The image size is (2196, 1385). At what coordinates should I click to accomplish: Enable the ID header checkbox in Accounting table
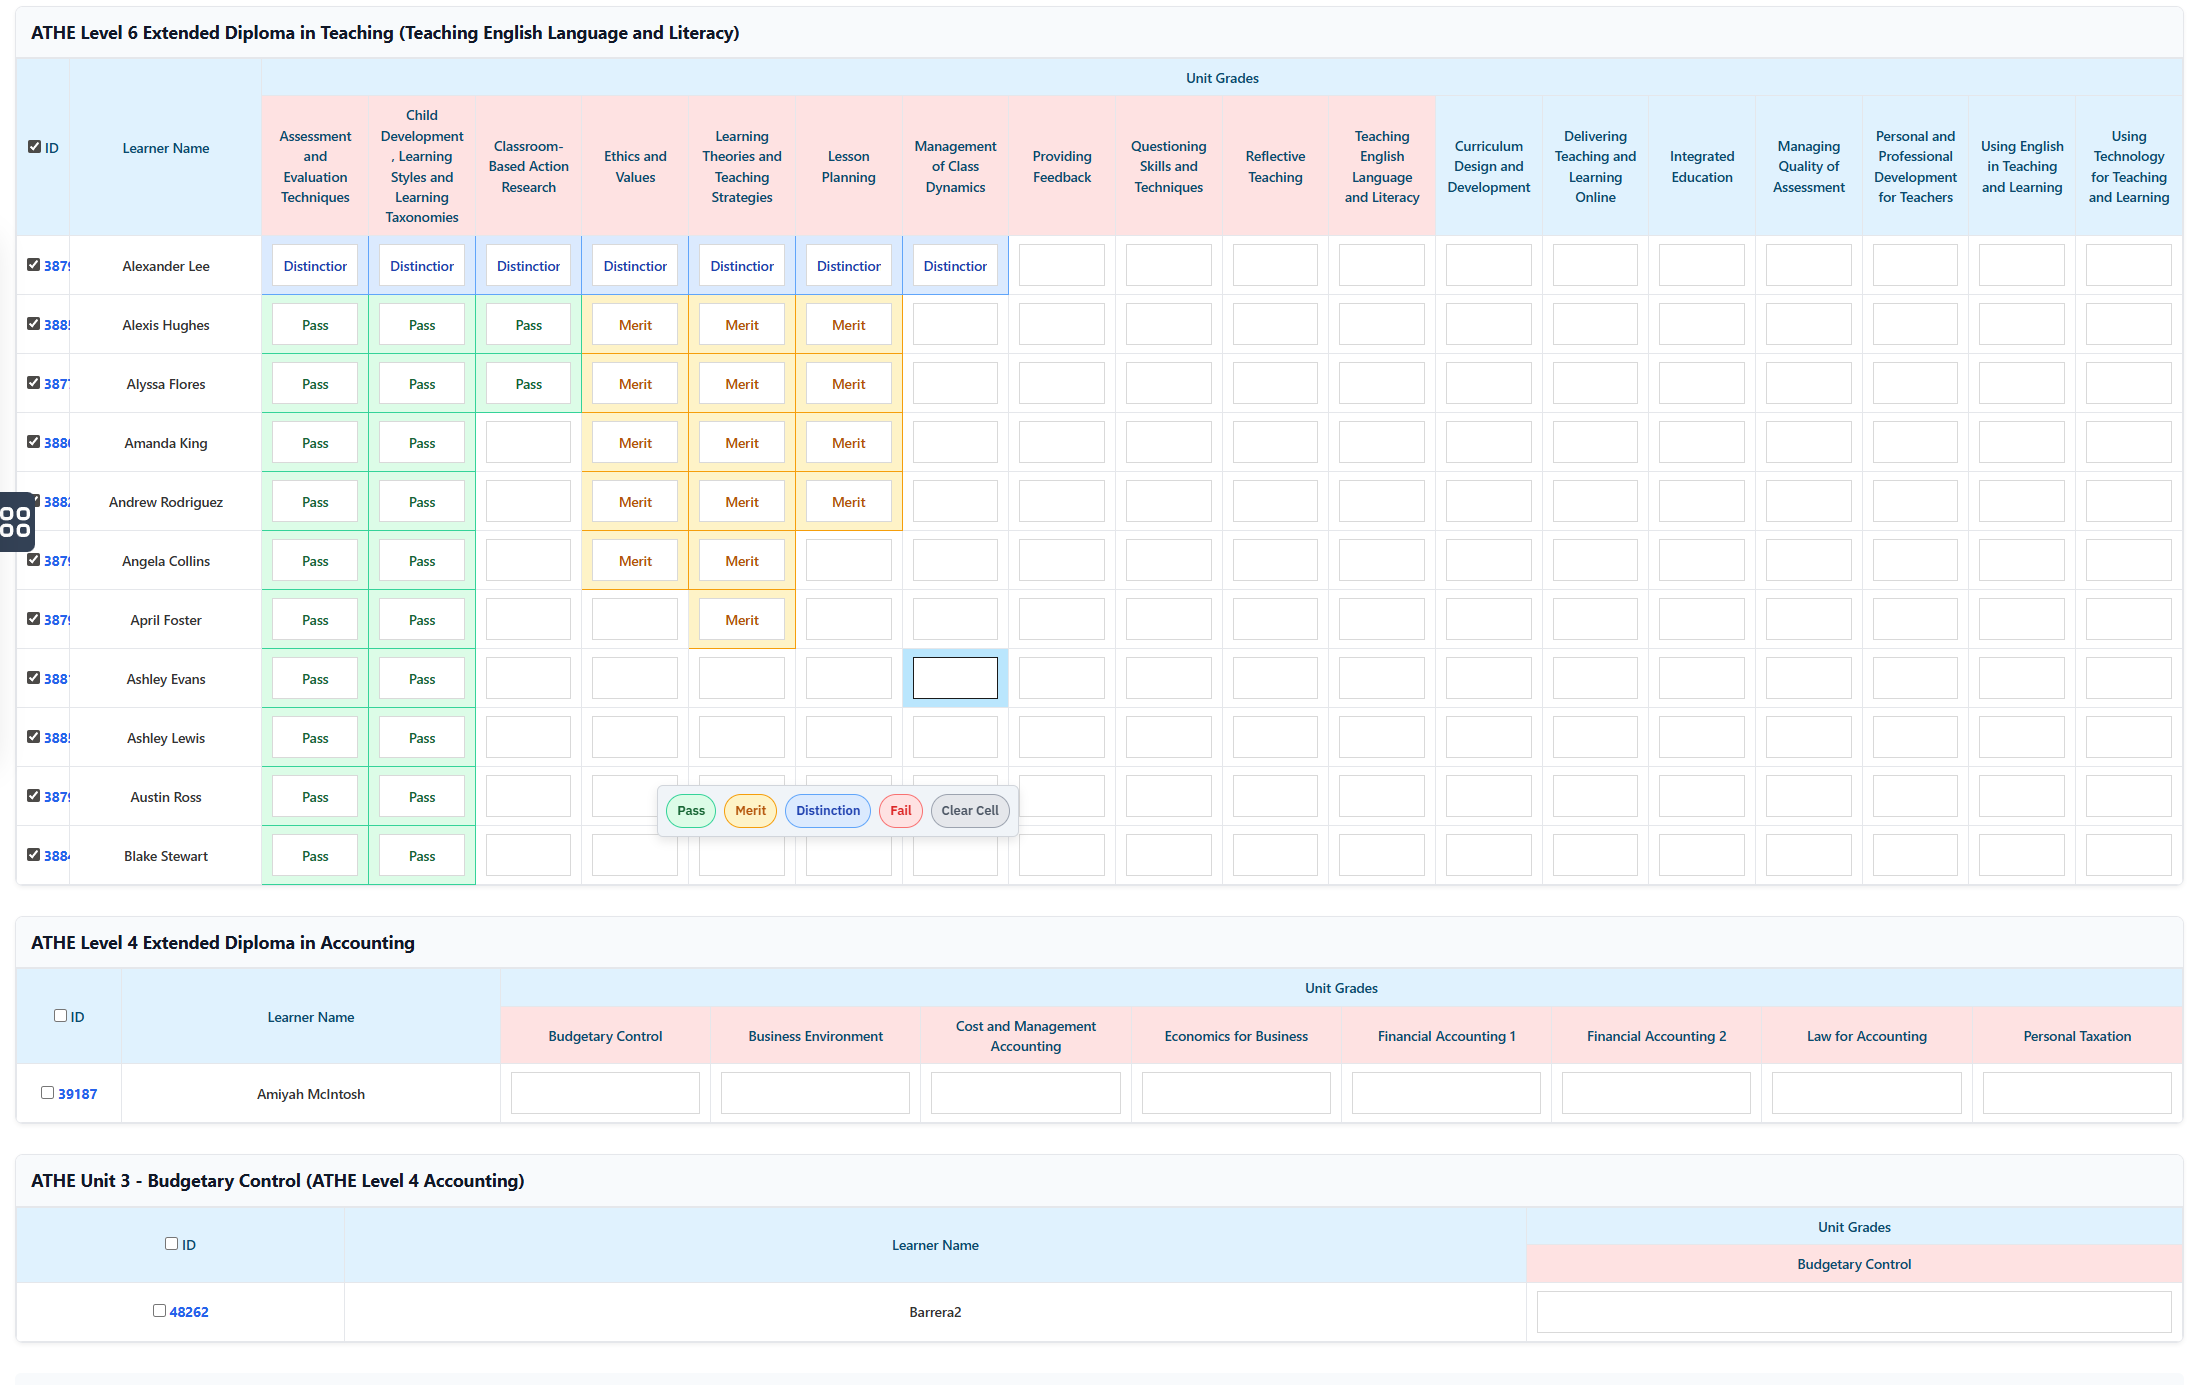[59, 1015]
